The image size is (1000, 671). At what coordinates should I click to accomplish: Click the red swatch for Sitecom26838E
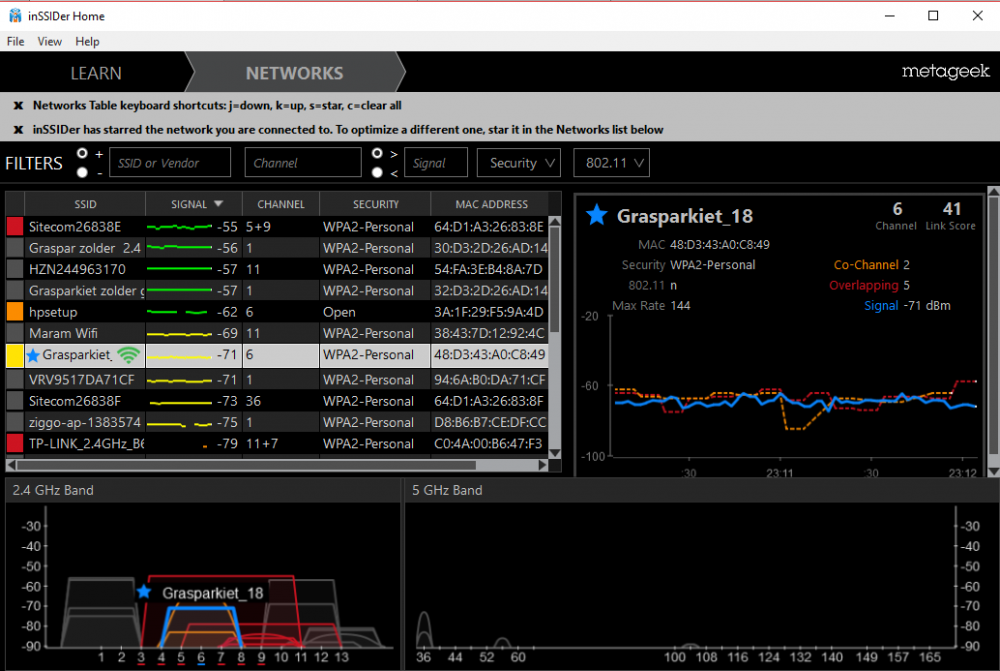[x=15, y=227]
